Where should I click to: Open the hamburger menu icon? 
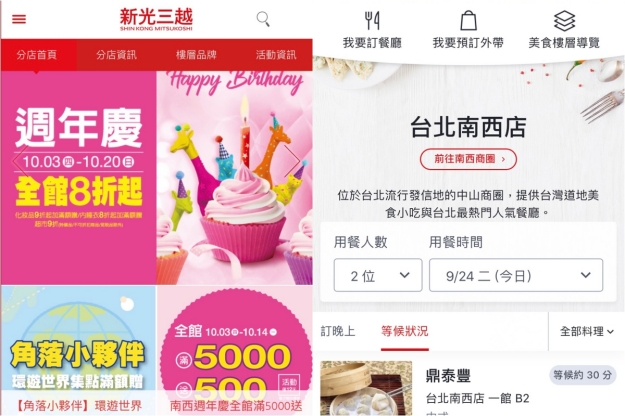[x=19, y=19]
